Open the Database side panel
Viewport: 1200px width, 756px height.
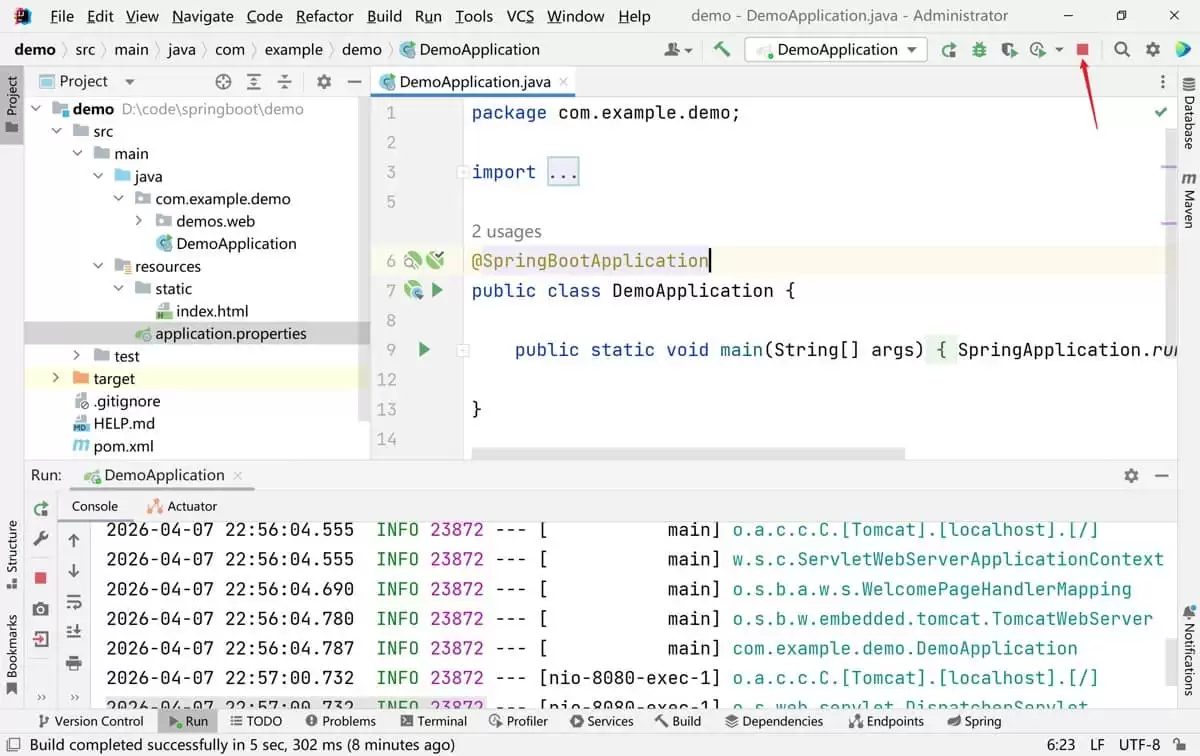point(1189,113)
